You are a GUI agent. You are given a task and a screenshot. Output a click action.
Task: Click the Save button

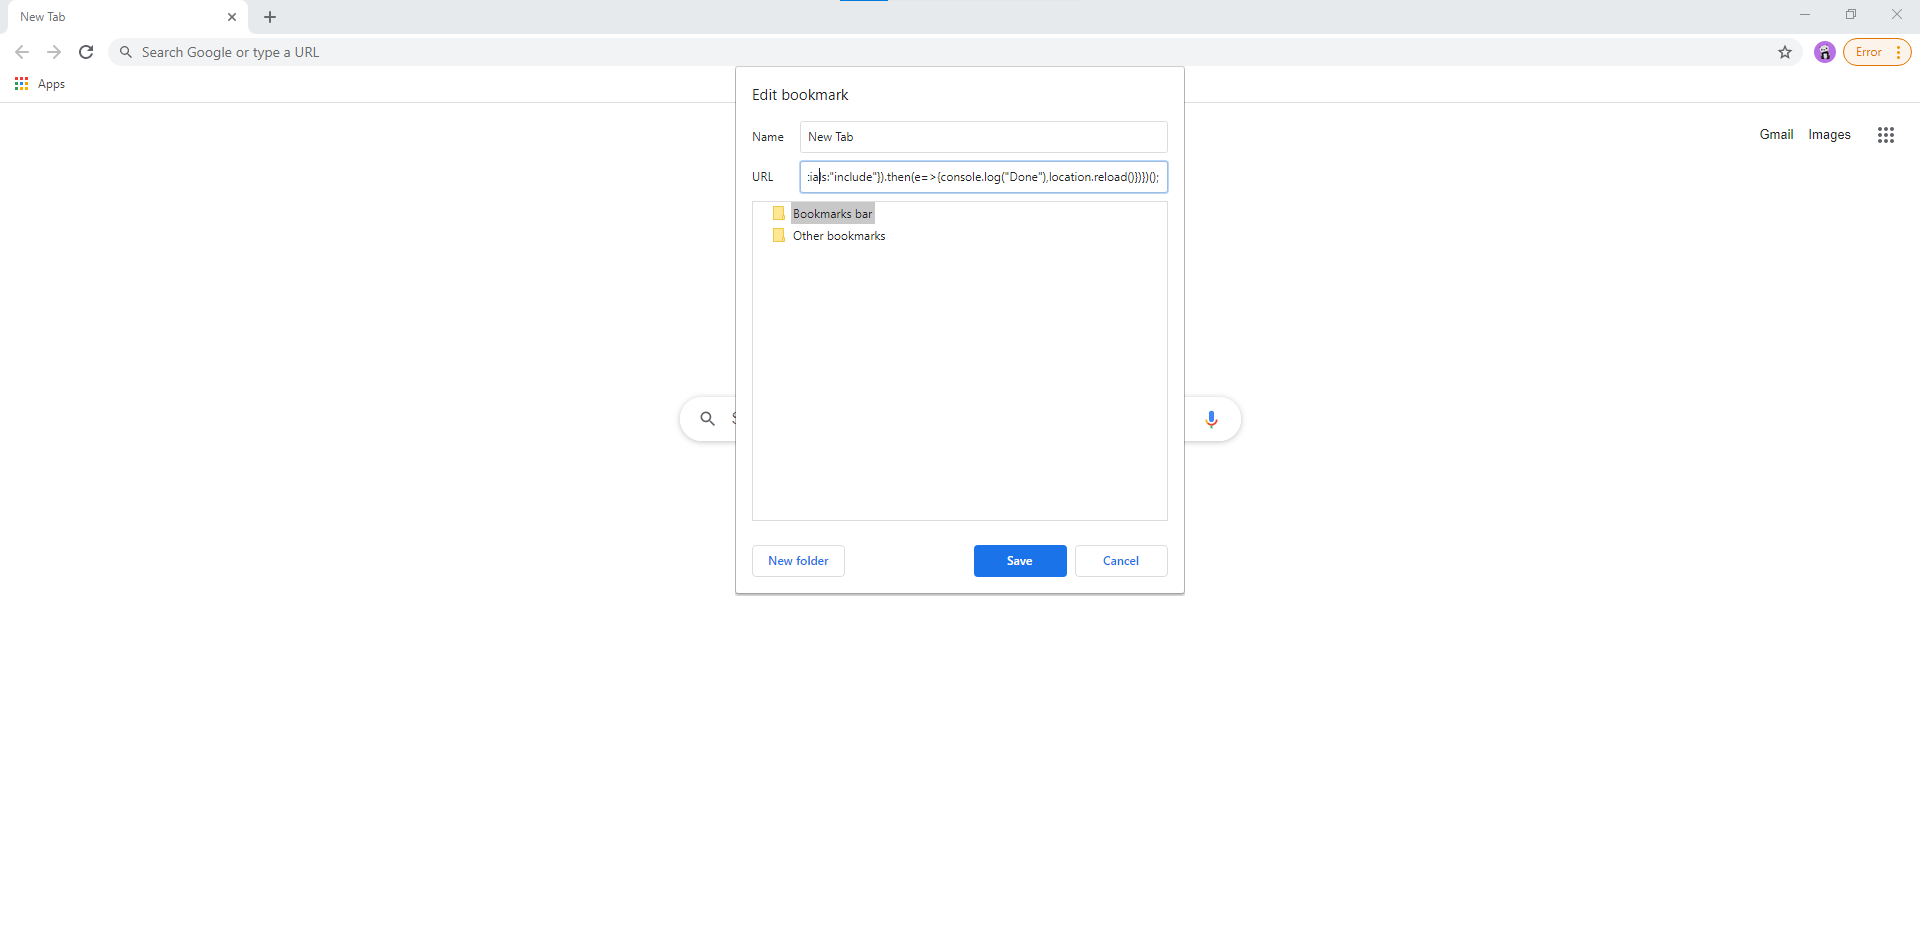coord(1019,561)
